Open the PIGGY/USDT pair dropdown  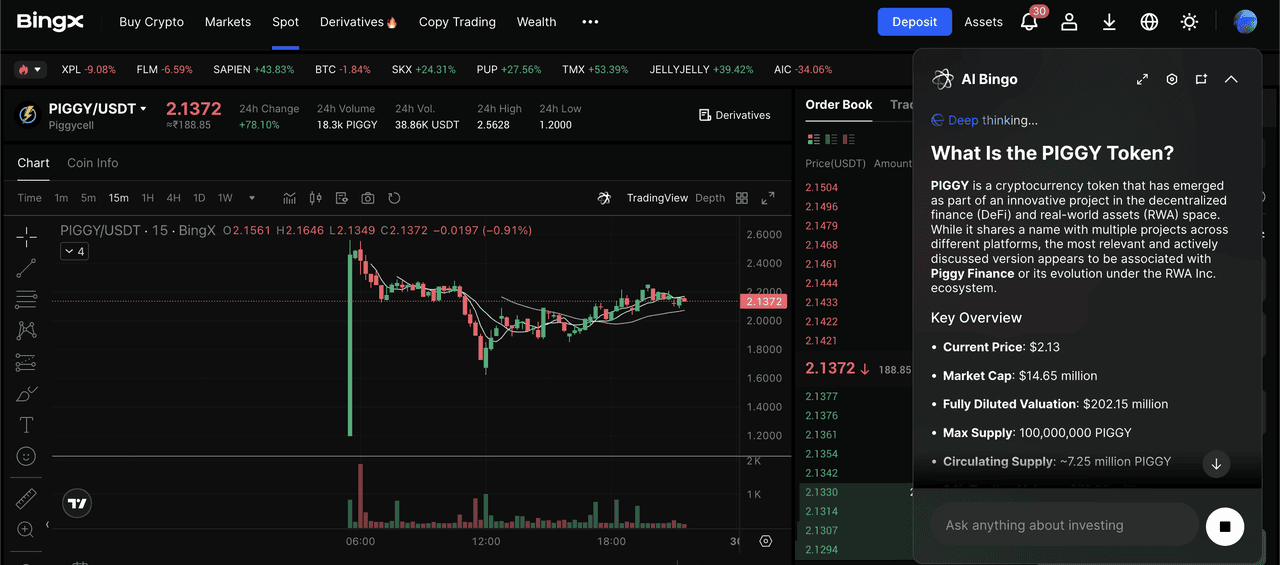coord(143,109)
